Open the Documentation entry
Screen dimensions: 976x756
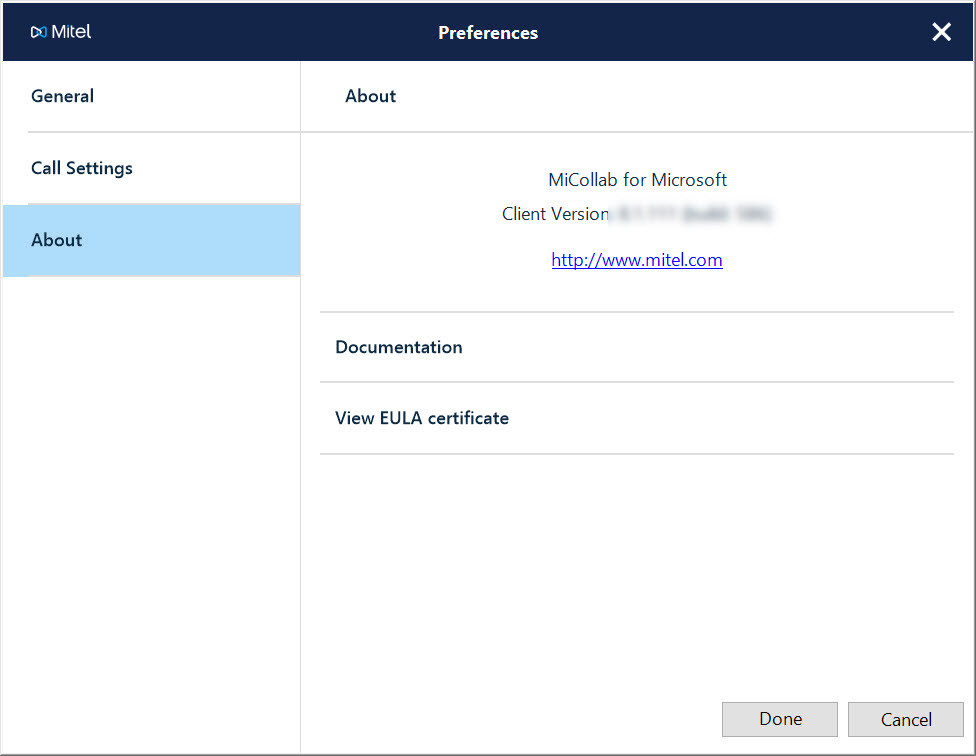coord(636,347)
